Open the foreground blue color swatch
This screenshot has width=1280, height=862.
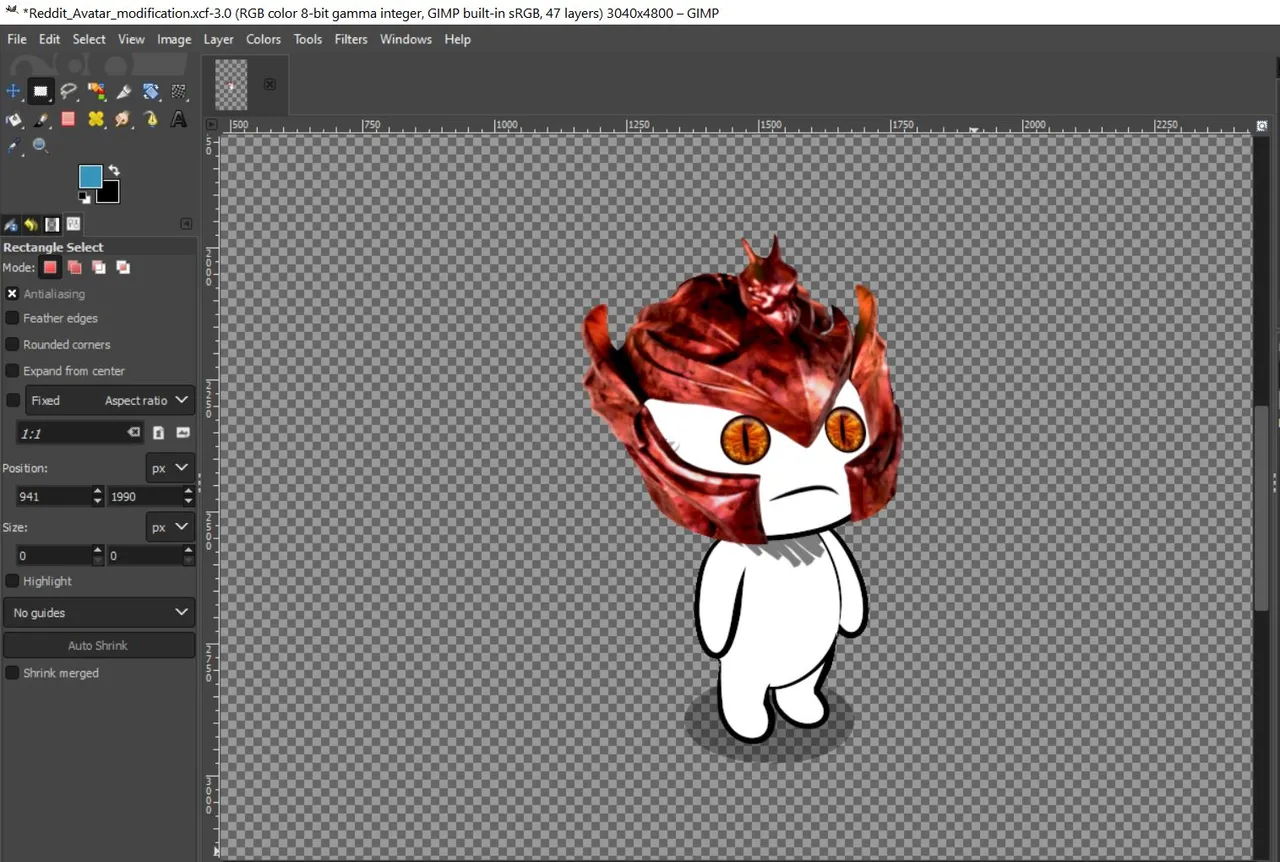click(x=90, y=177)
